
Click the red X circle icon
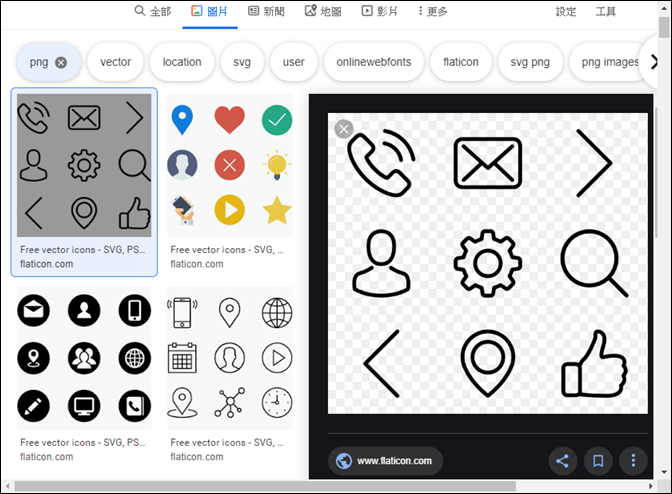click(x=230, y=165)
